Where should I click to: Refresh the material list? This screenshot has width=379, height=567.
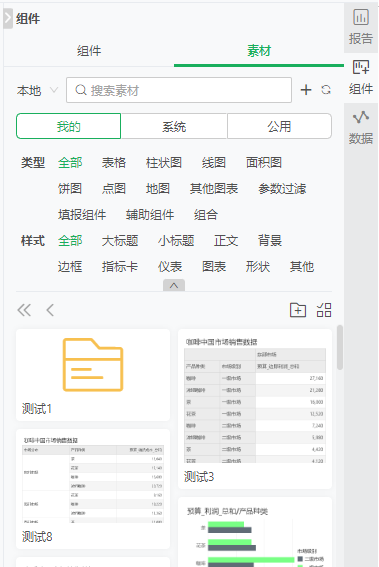pyautogui.click(x=326, y=90)
